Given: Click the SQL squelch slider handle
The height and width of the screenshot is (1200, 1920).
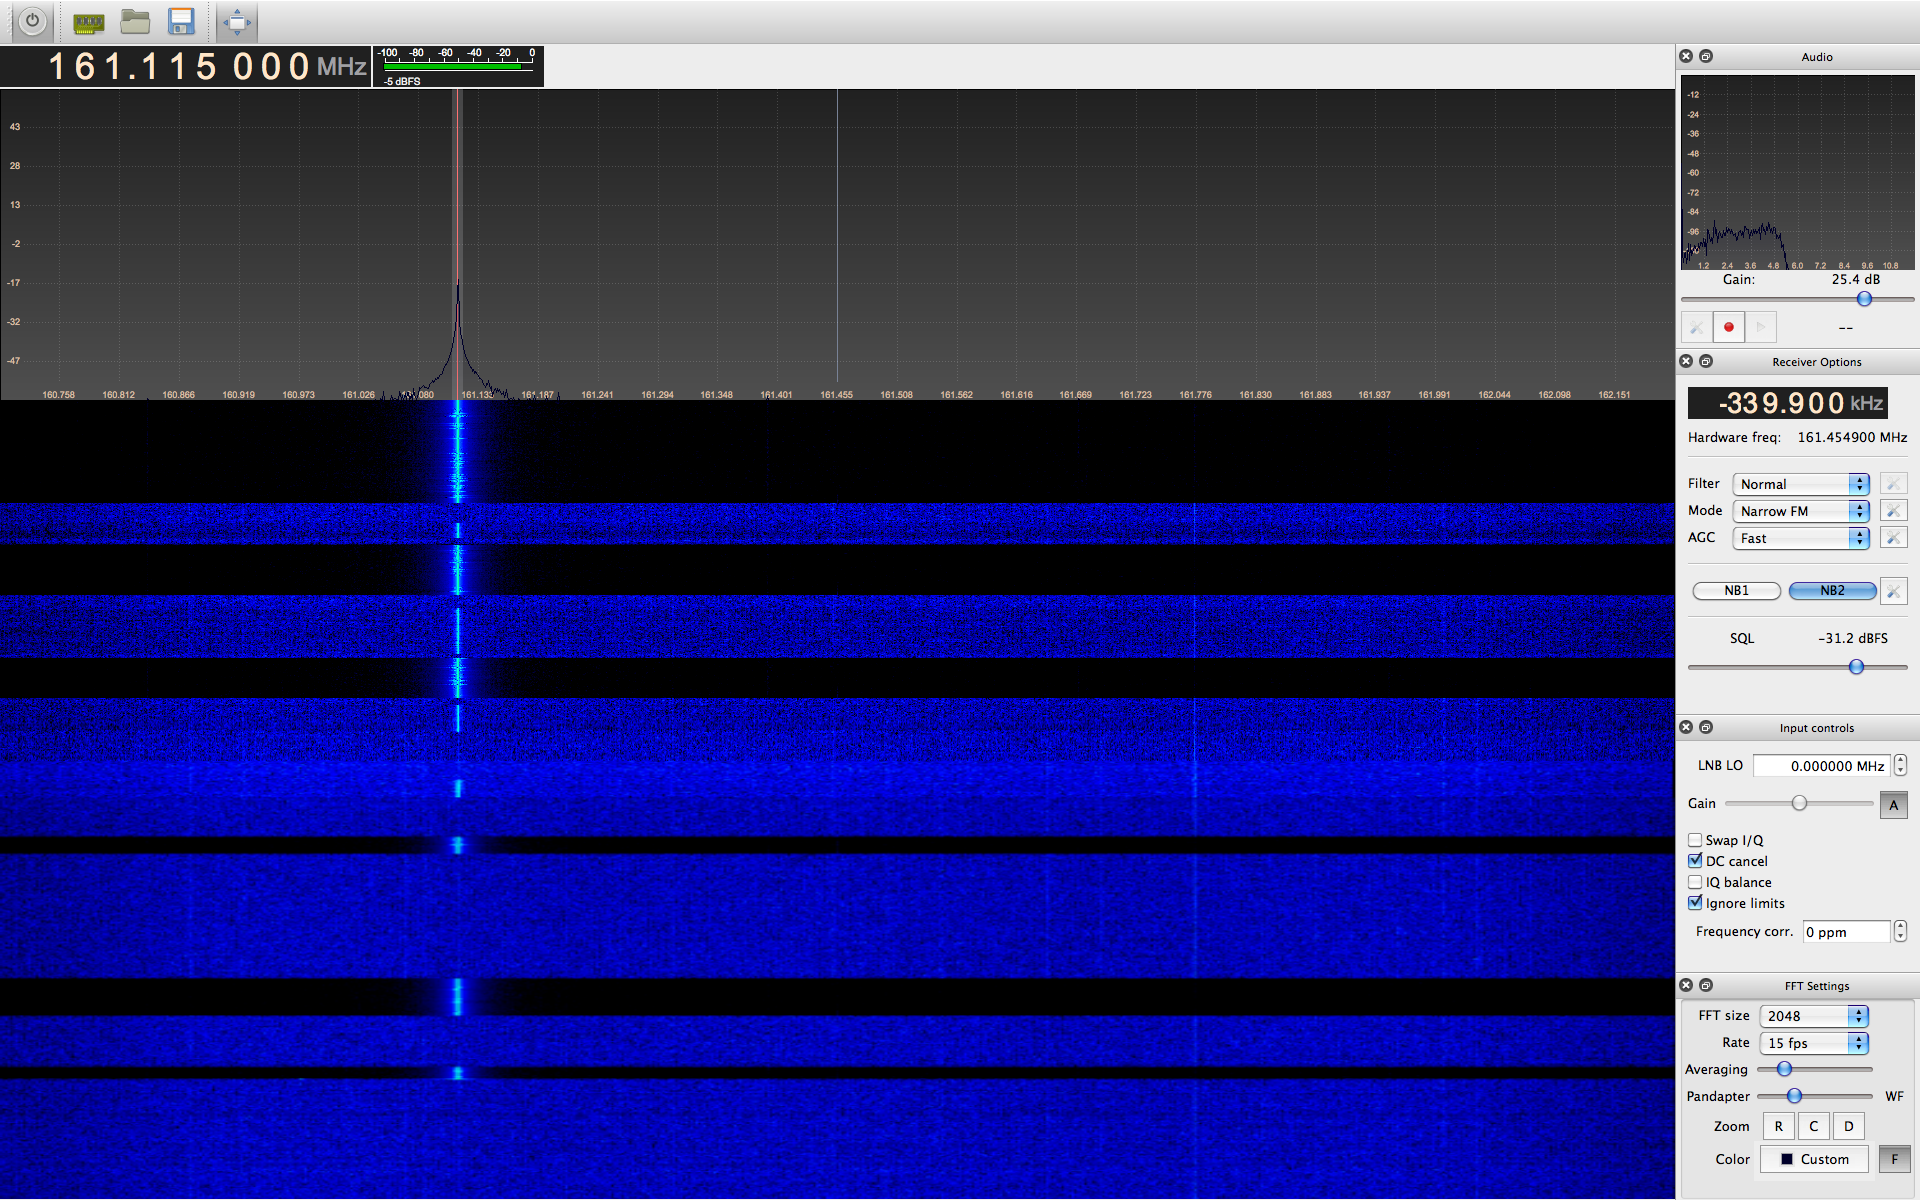Looking at the screenshot, I should pos(1856,667).
